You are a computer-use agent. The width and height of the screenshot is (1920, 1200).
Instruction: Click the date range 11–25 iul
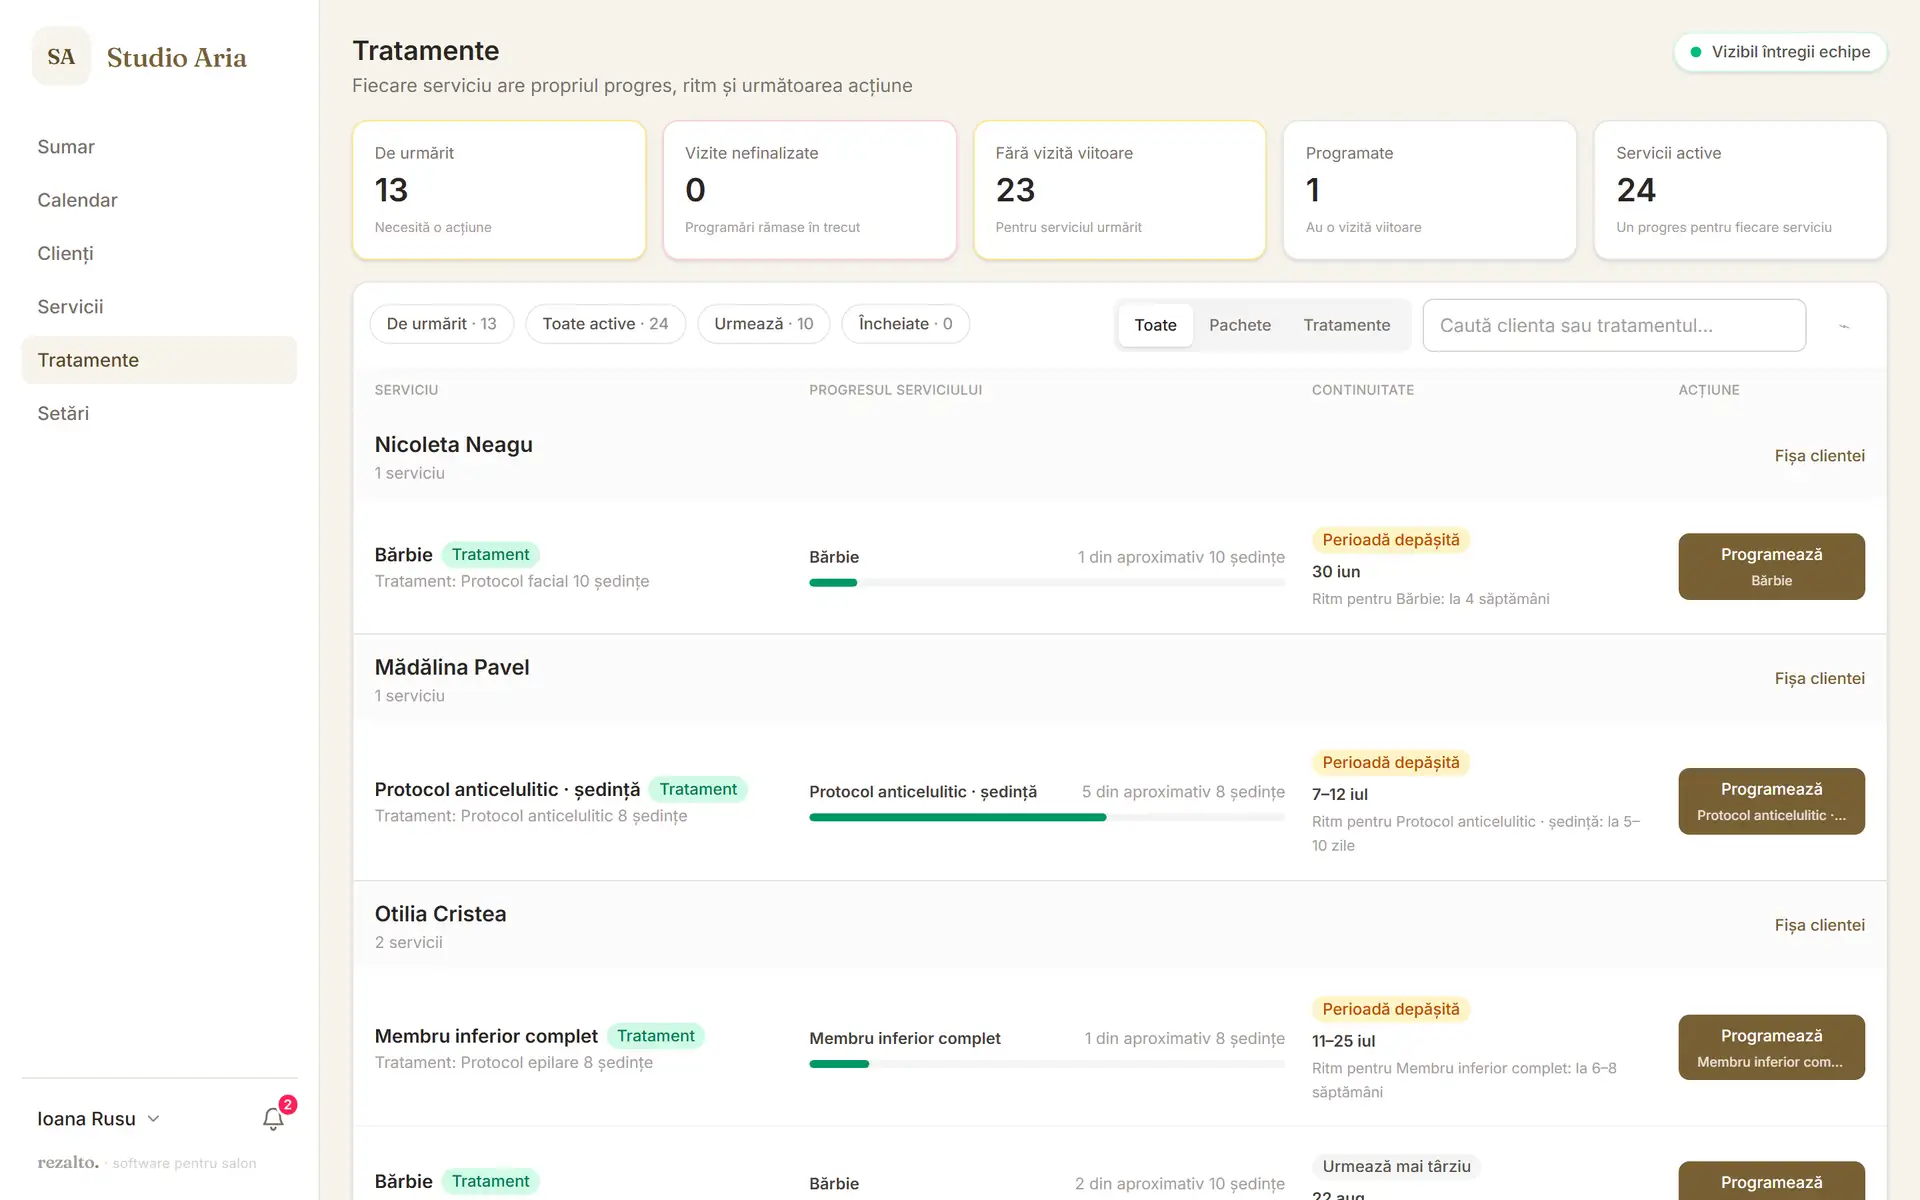pyautogui.click(x=1343, y=1041)
